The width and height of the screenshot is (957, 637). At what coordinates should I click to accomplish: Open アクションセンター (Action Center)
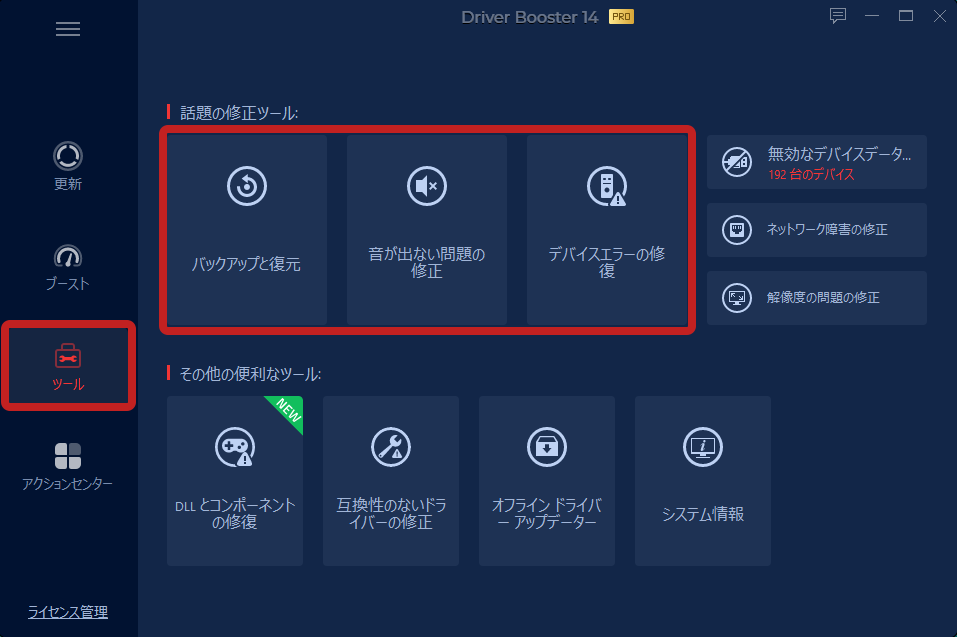(x=68, y=467)
